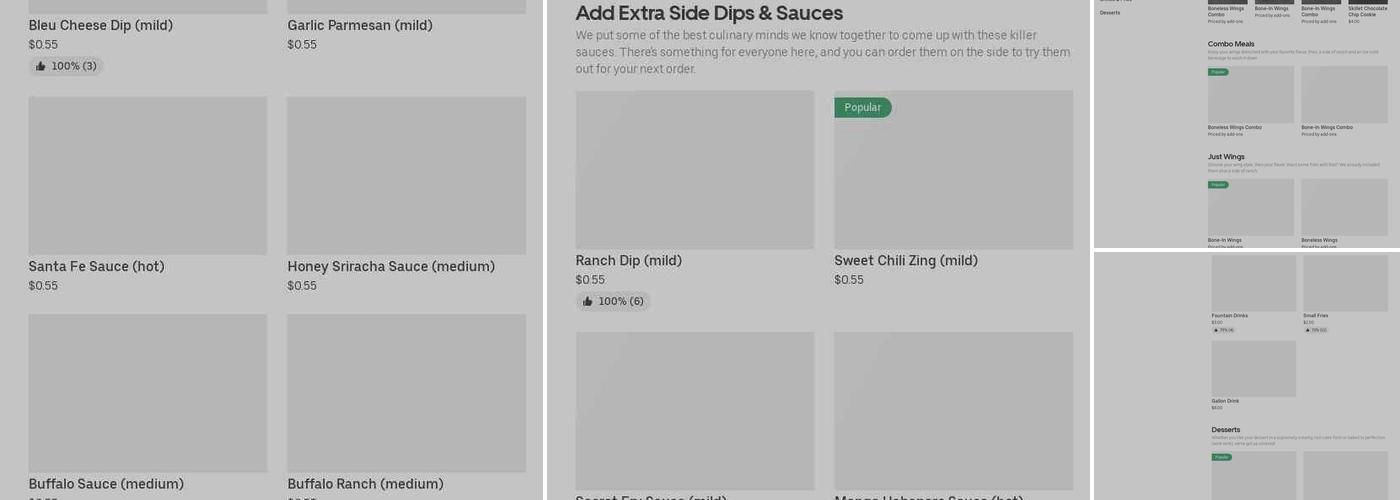Image resolution: width=1400 pixels, height=500 pixels.
Task: Open Gallon Drink item thumbnail
Action: pos(1253,369)
